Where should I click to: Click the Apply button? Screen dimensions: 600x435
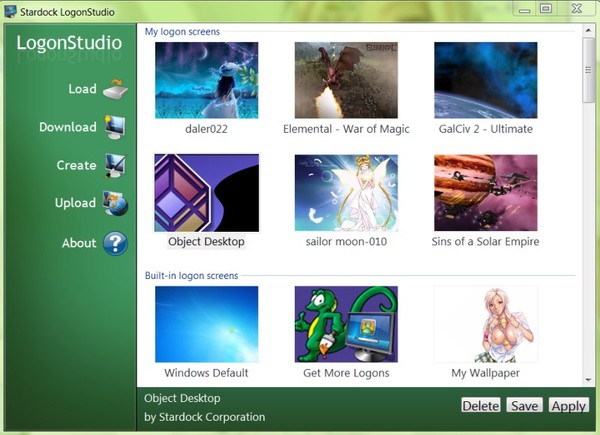(x=569, y=405)
